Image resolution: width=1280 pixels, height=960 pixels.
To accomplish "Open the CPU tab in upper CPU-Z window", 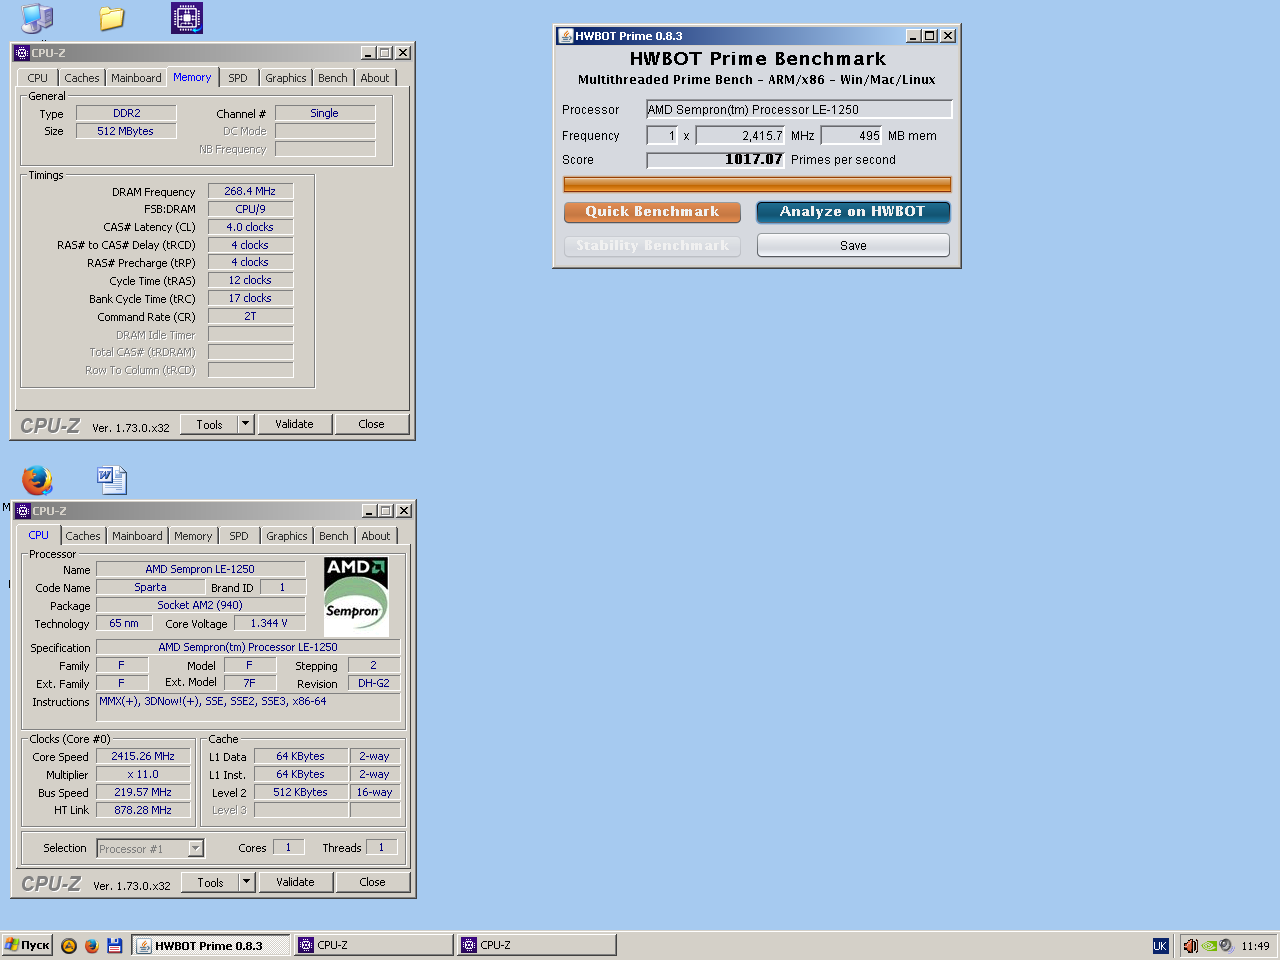I will pyautogui.click(x=38, y=78).
